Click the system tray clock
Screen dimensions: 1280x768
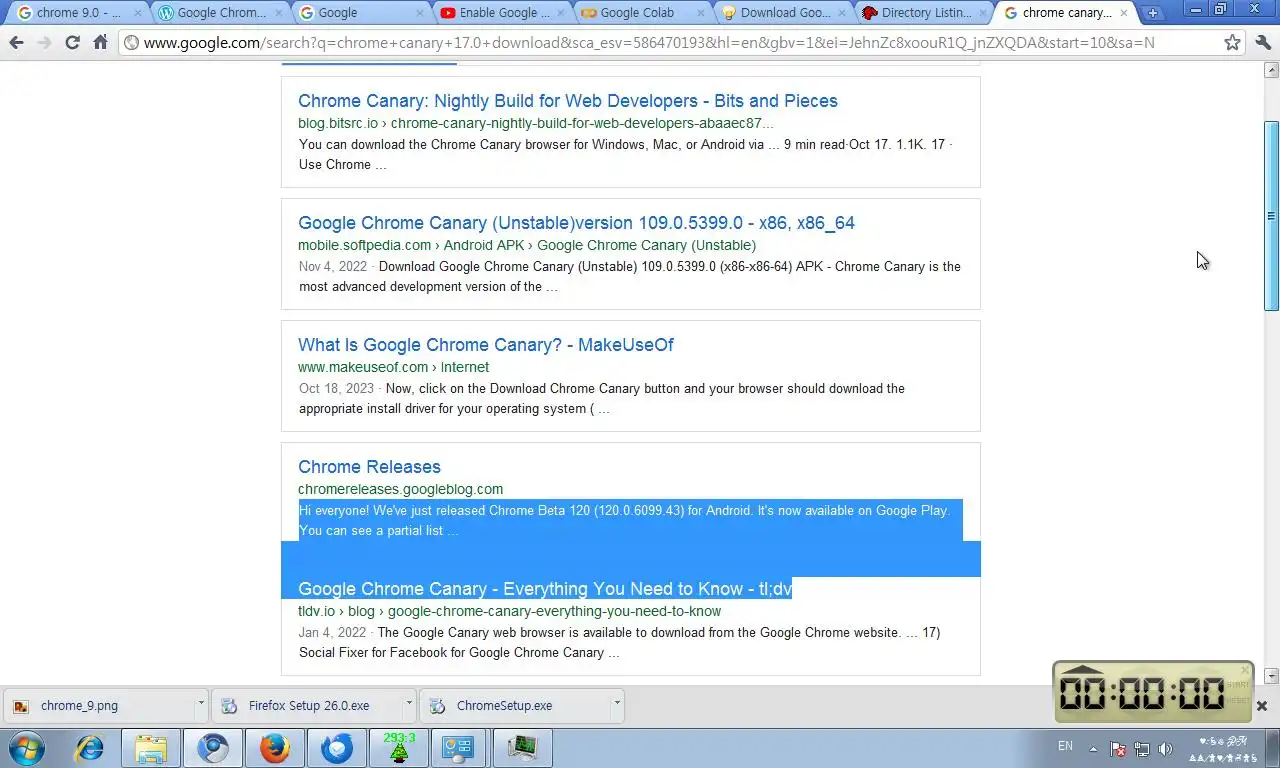(1224, 748)
